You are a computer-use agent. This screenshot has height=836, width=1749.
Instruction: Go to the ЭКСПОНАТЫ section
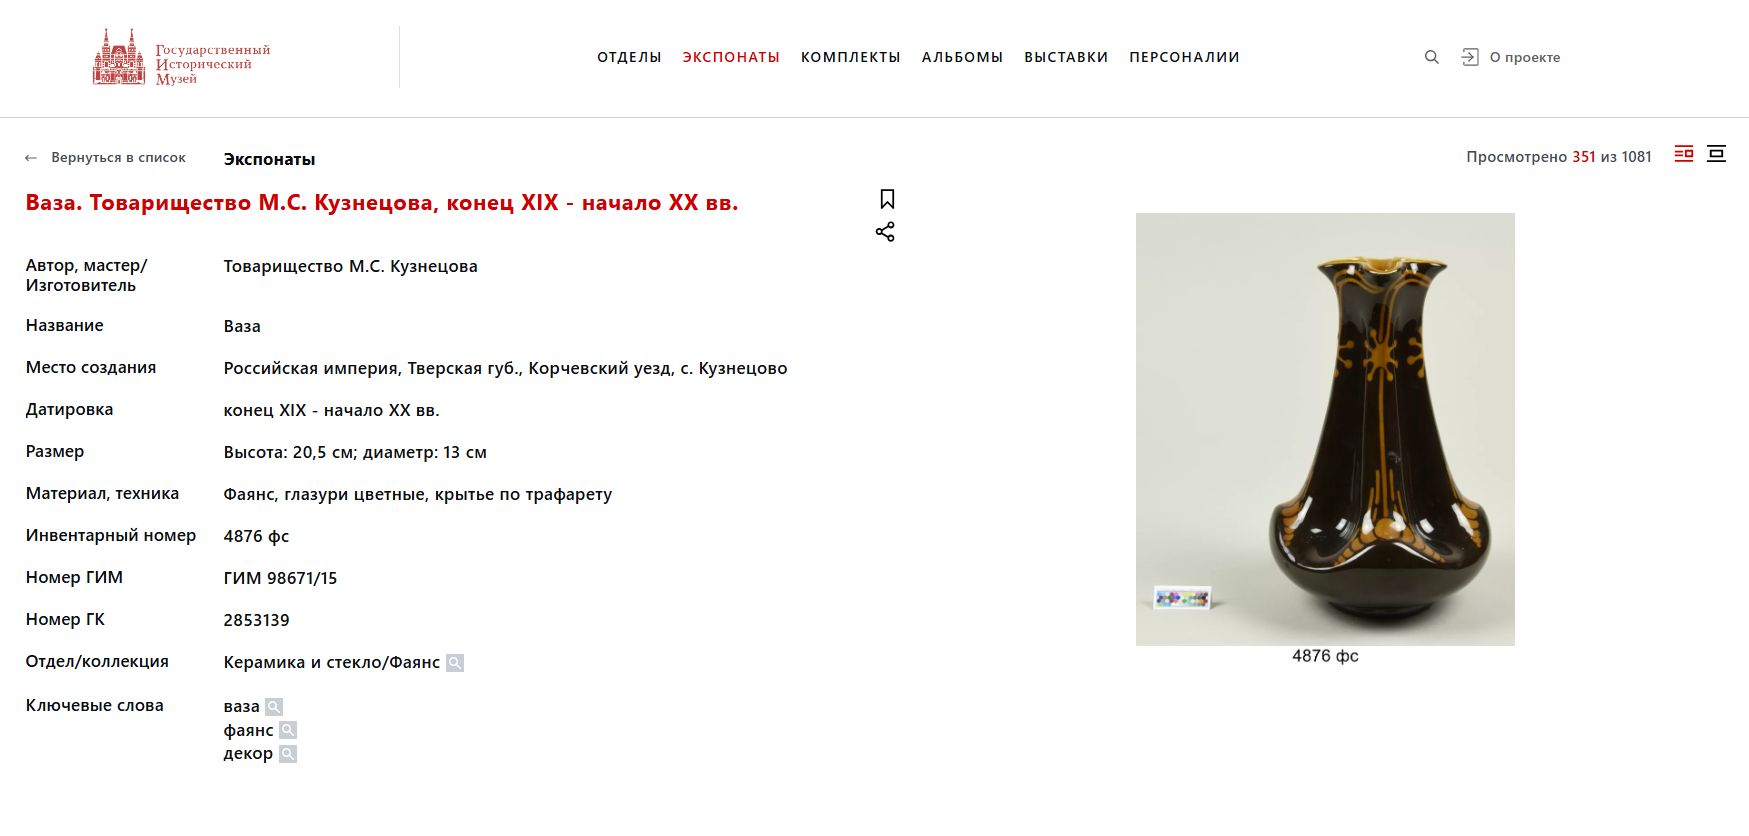click(731, 57)
